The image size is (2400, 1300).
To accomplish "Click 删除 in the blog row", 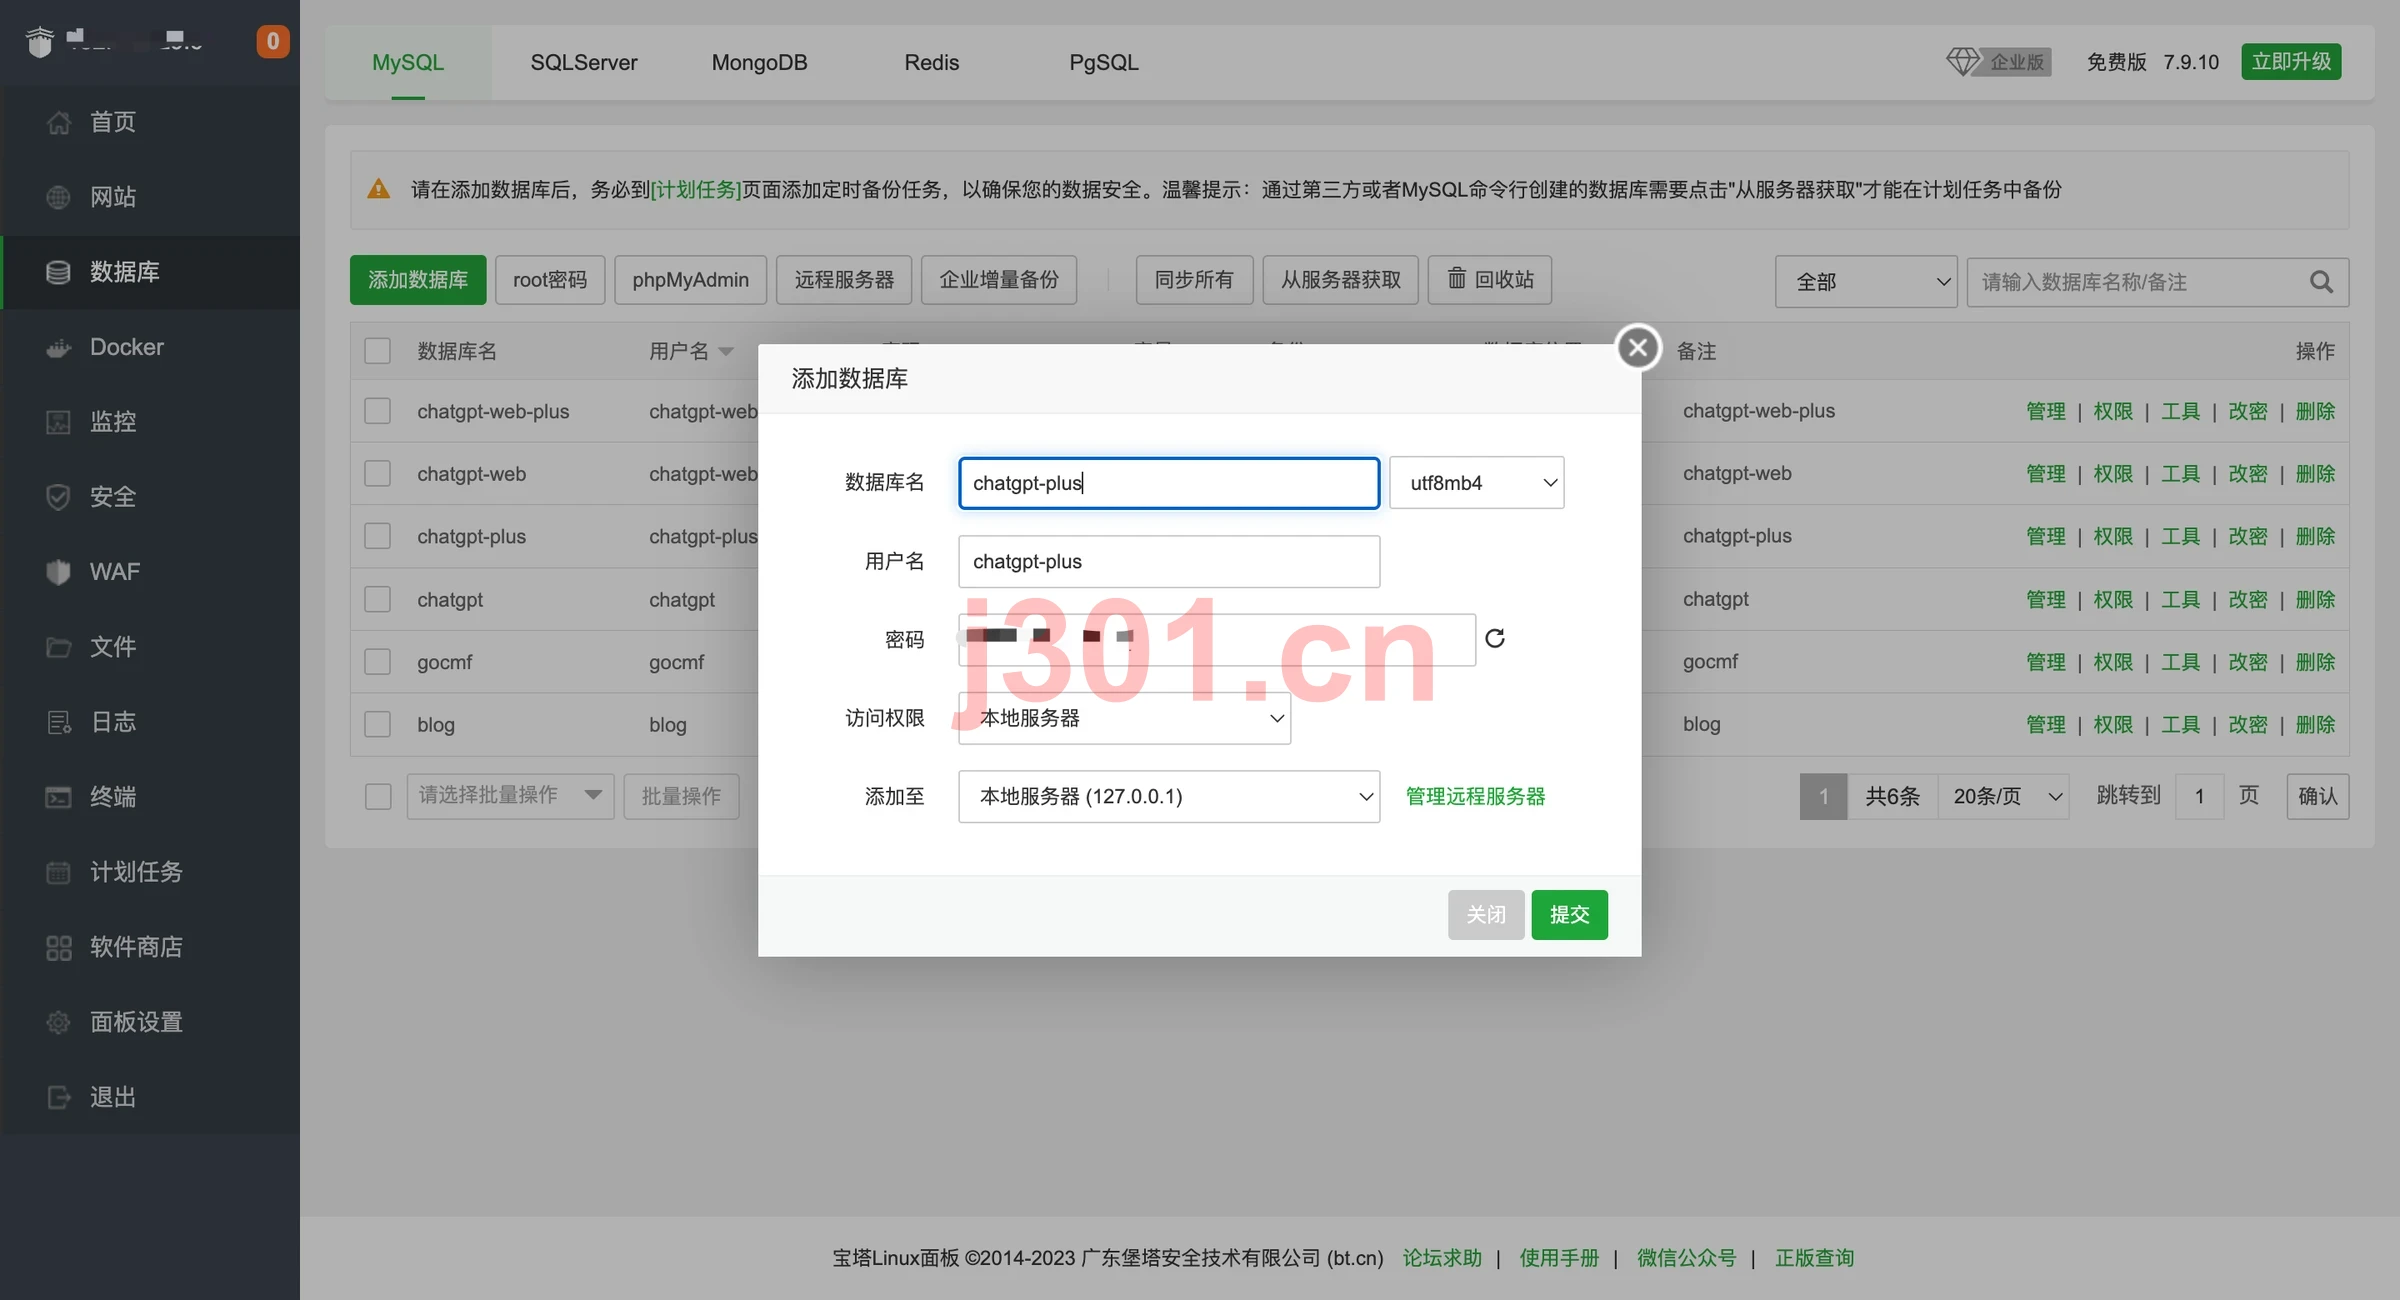I will pos(2315,724).
